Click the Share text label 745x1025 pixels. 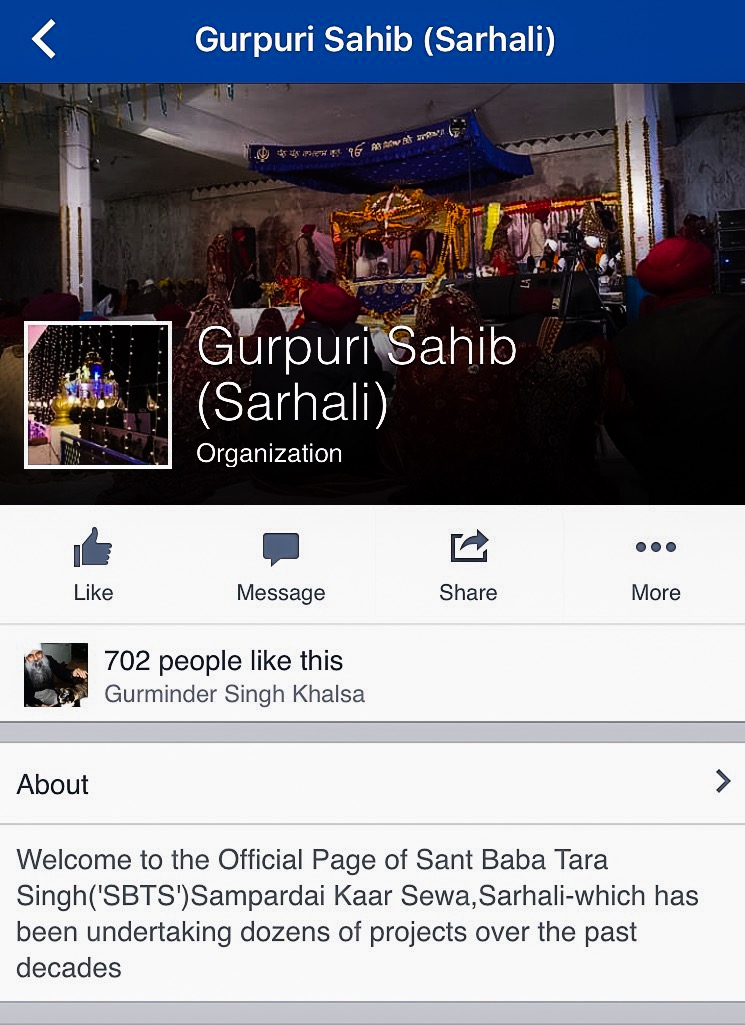tap(468, 592)
